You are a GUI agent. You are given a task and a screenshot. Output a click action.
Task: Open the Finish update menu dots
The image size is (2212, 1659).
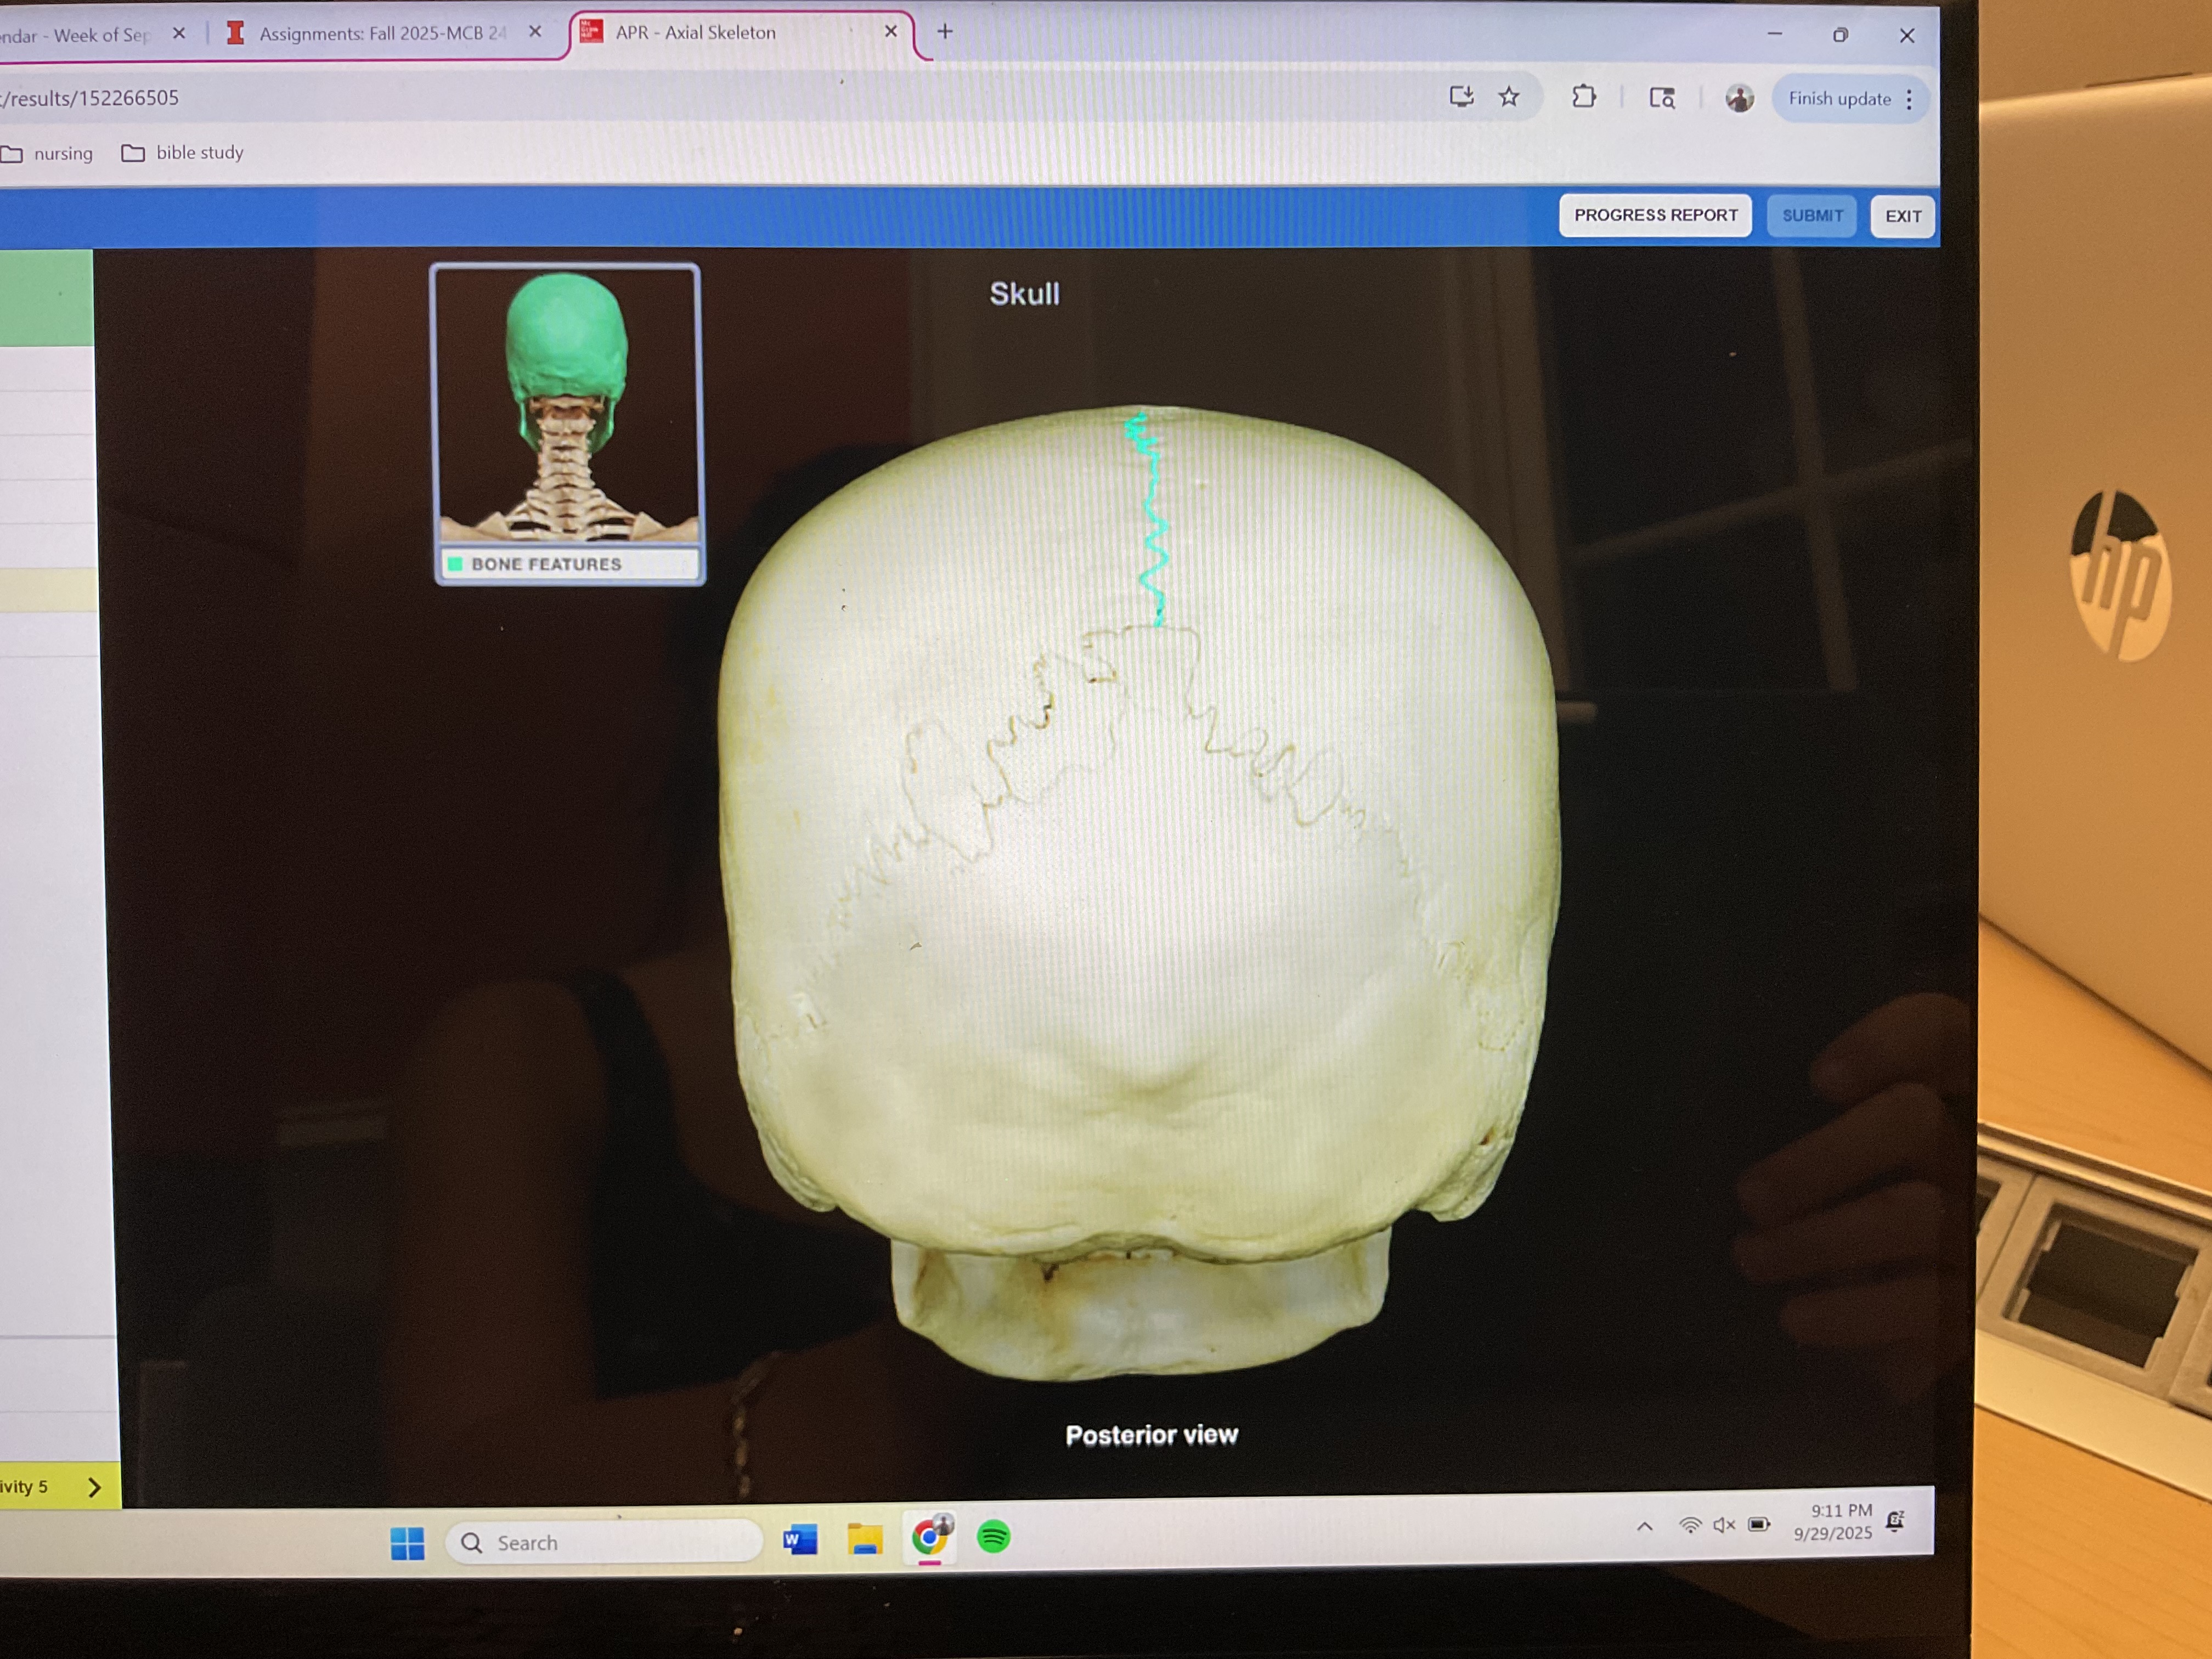(1909, 99)
